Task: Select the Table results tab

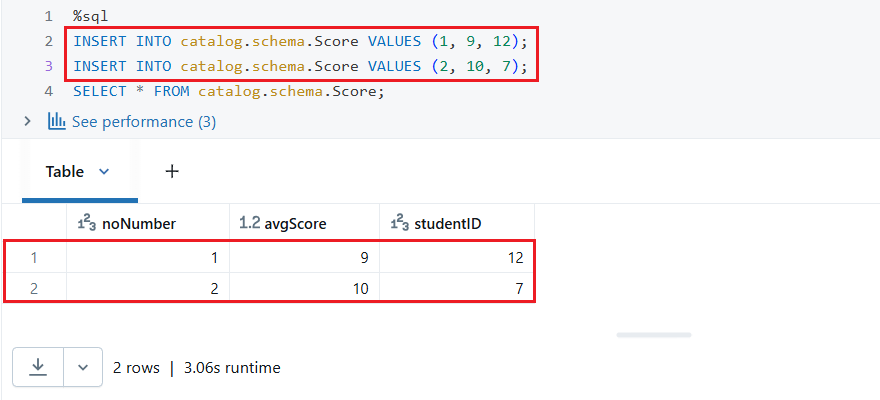Action: tap(66, 172)
